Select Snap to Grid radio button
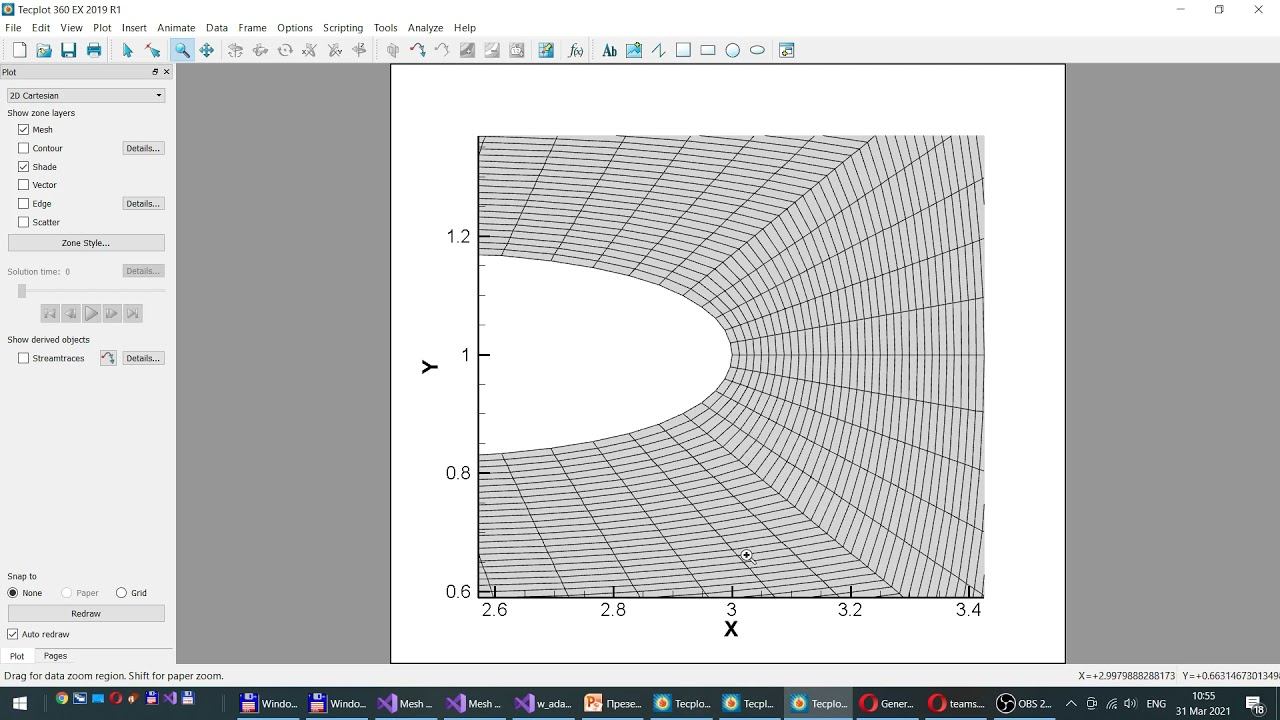The image size is (1280, 720). pos(121,593)
